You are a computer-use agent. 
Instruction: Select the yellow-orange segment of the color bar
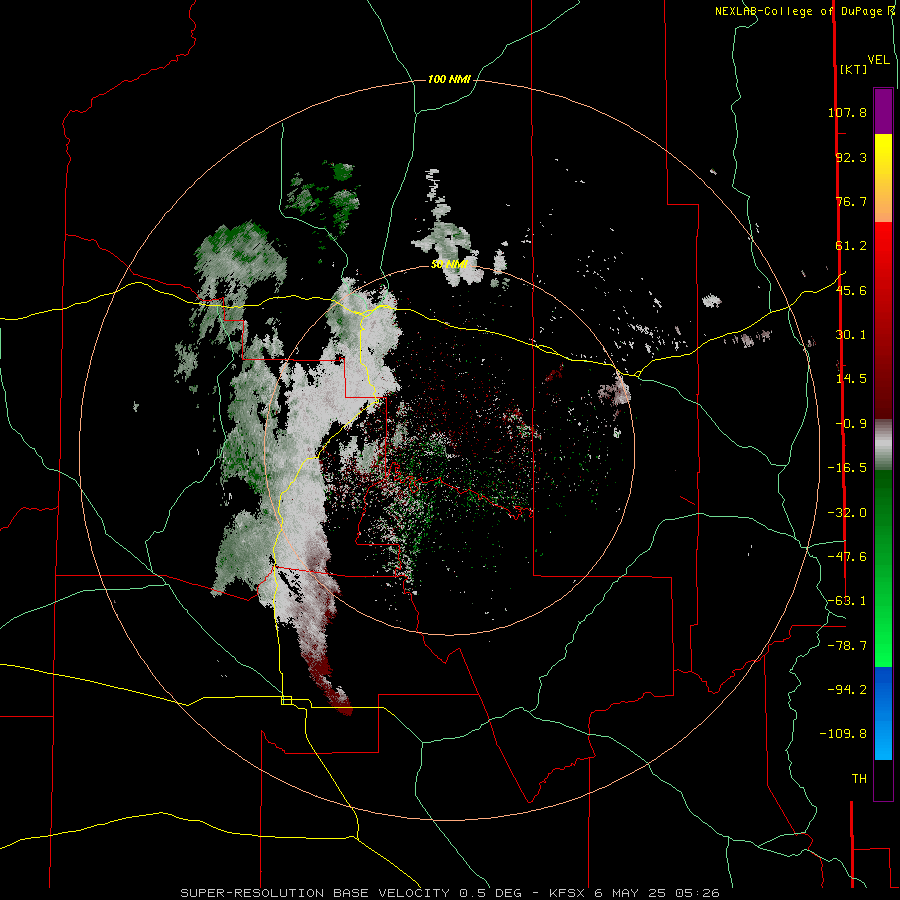883,178
